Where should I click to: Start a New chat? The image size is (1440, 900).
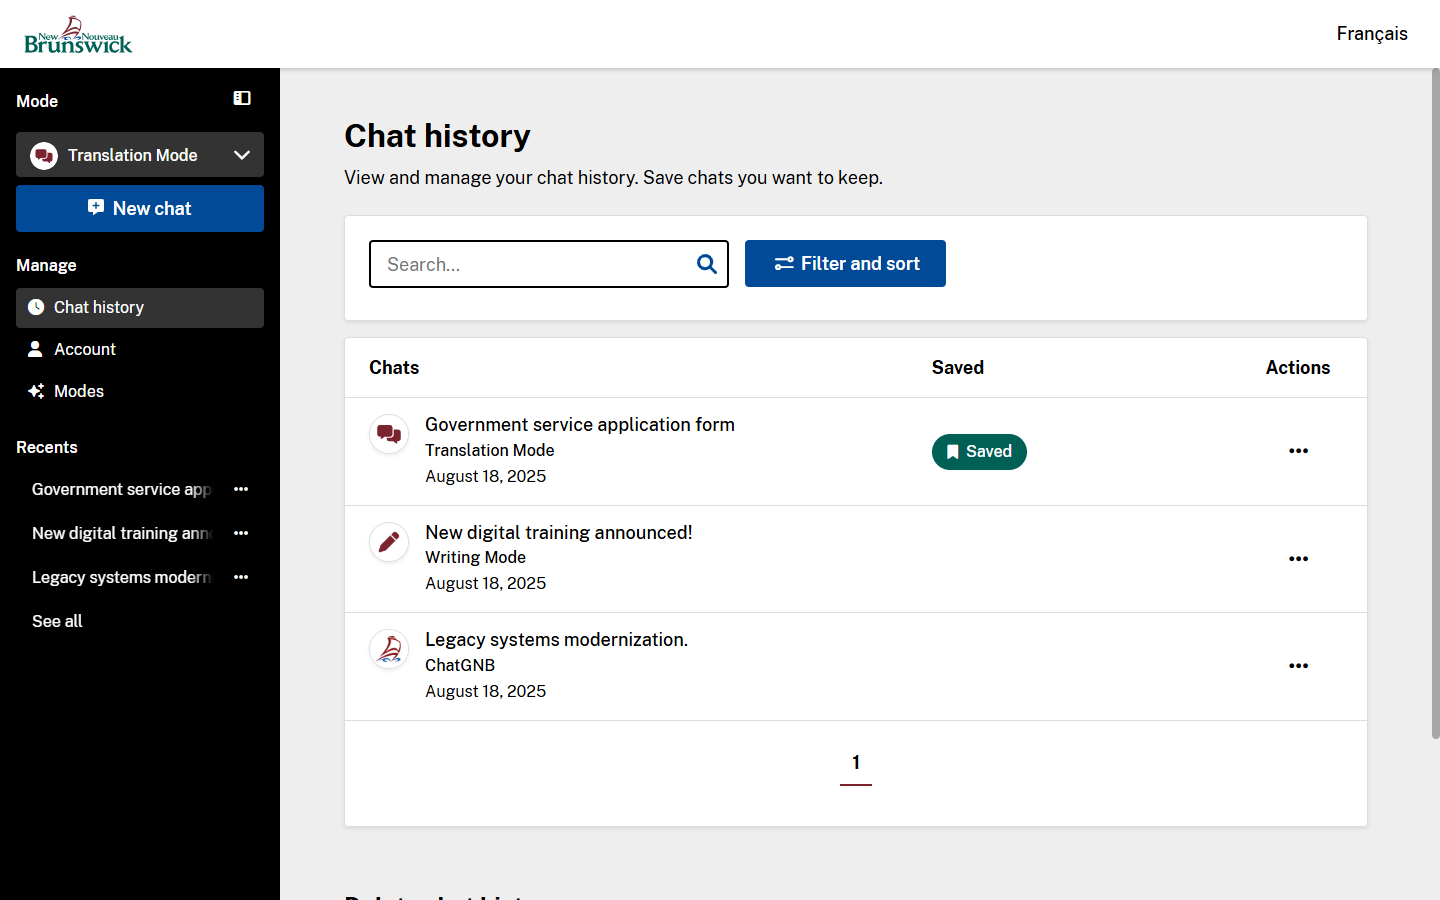tap(140, 208)
